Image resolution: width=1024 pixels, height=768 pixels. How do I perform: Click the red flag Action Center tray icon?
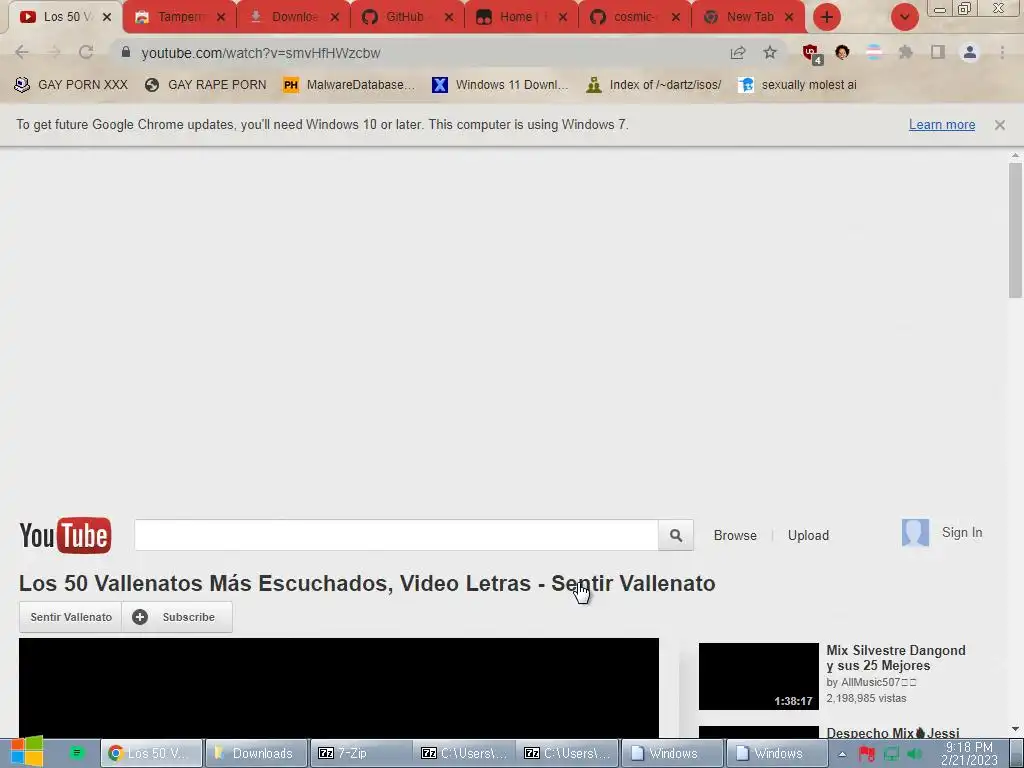[x=867, y=754]
